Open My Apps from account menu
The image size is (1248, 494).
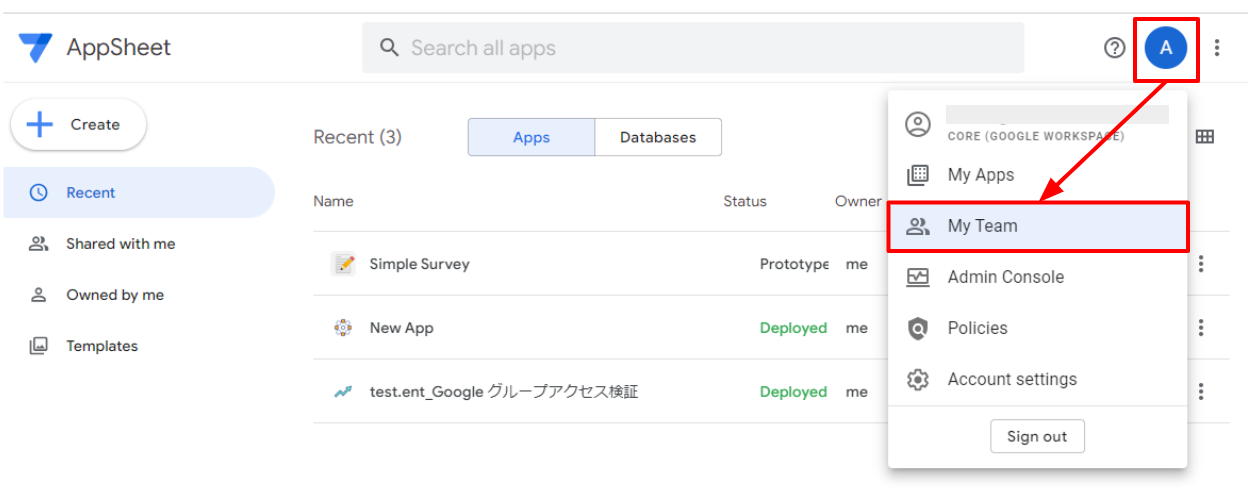tap(1037, 175)
